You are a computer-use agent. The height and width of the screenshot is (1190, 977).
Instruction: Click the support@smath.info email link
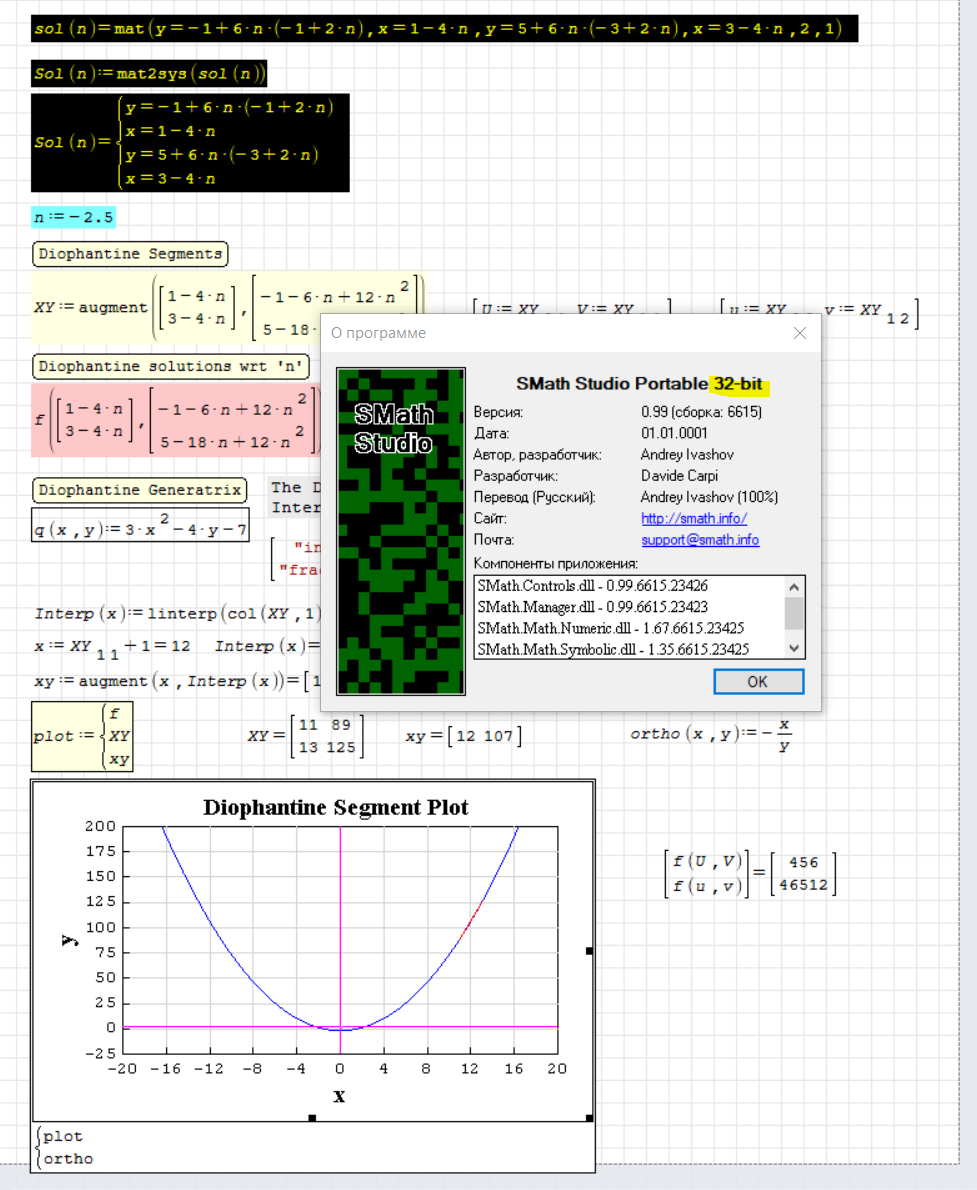pyautogui.click(x=700, y=540)
